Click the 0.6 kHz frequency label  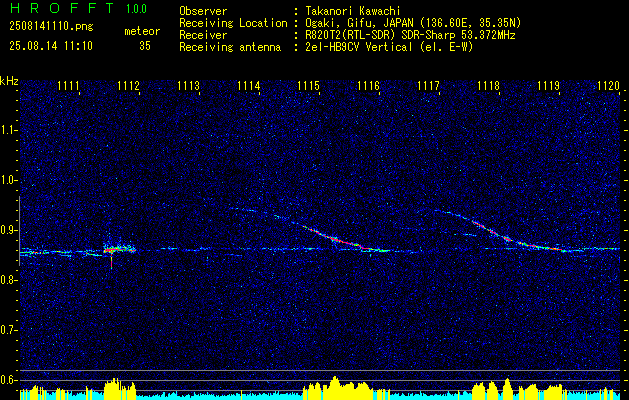[x=8, y=380]
